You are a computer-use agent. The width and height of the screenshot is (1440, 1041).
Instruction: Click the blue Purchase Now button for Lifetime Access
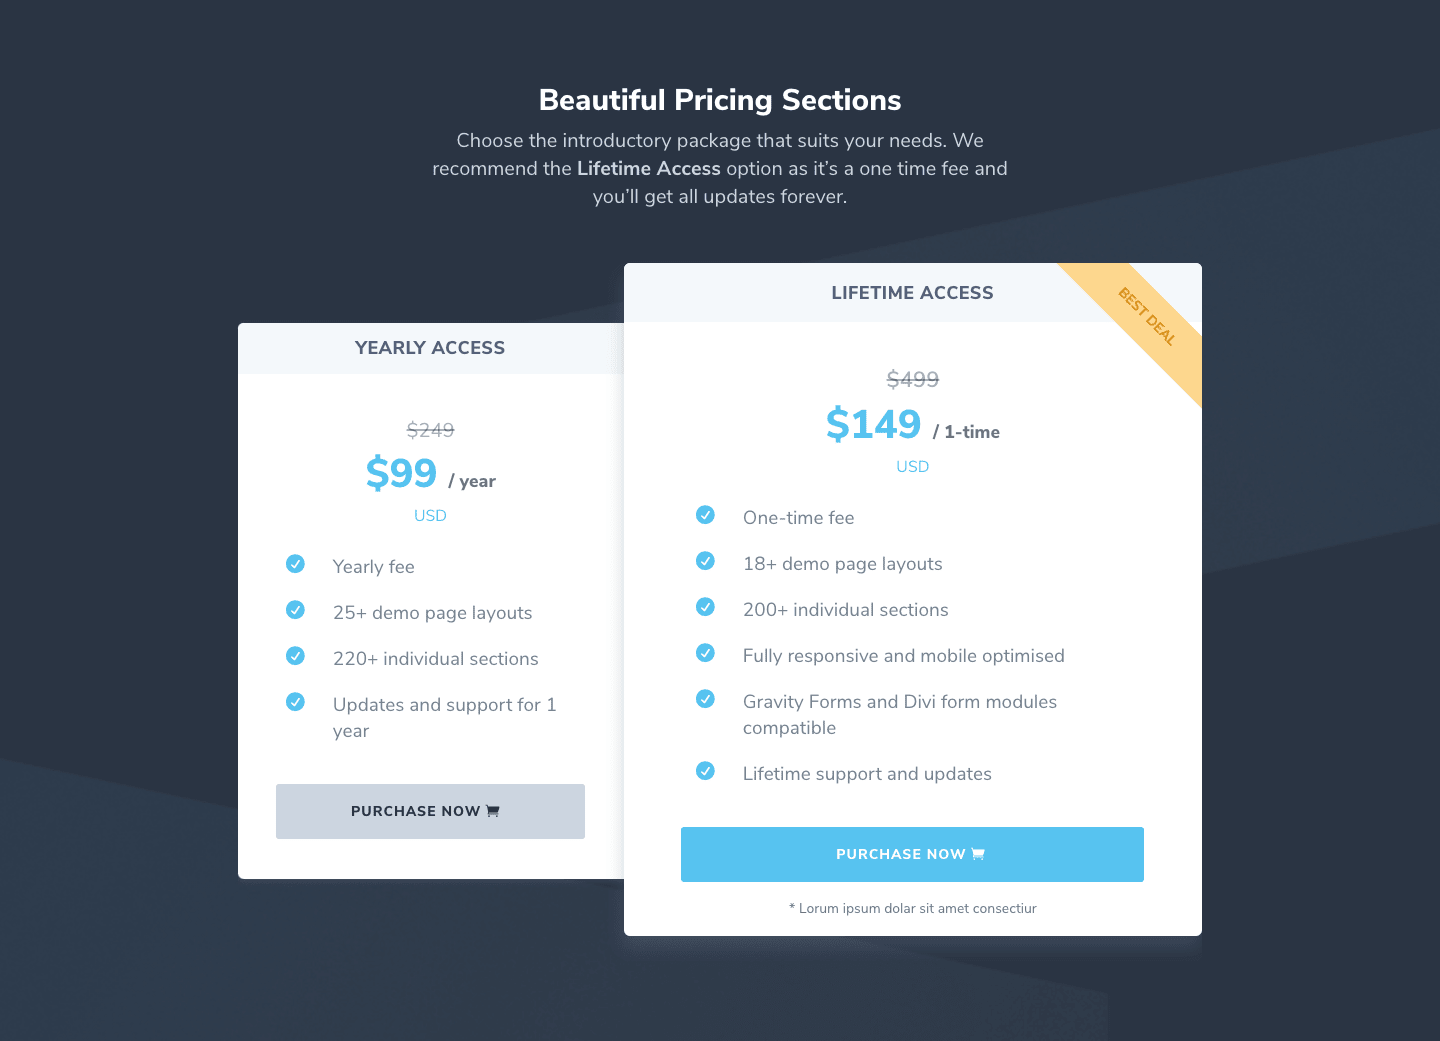click(x=912, y=854)
